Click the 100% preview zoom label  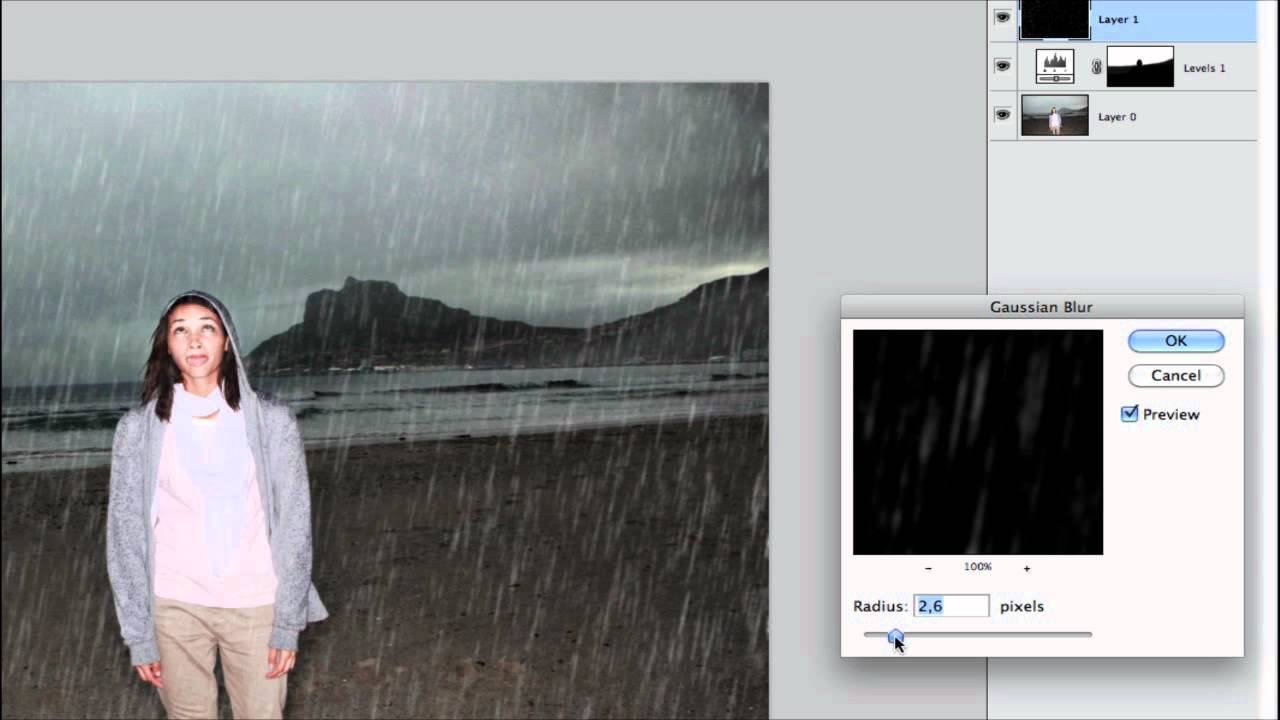(978, 567)
